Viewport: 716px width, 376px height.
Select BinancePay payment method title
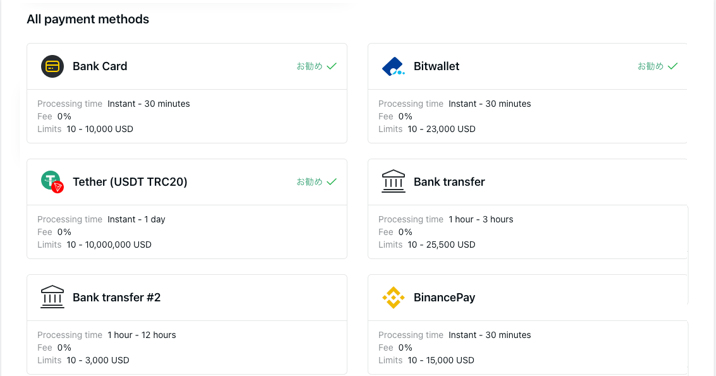[x=444, y=297]
